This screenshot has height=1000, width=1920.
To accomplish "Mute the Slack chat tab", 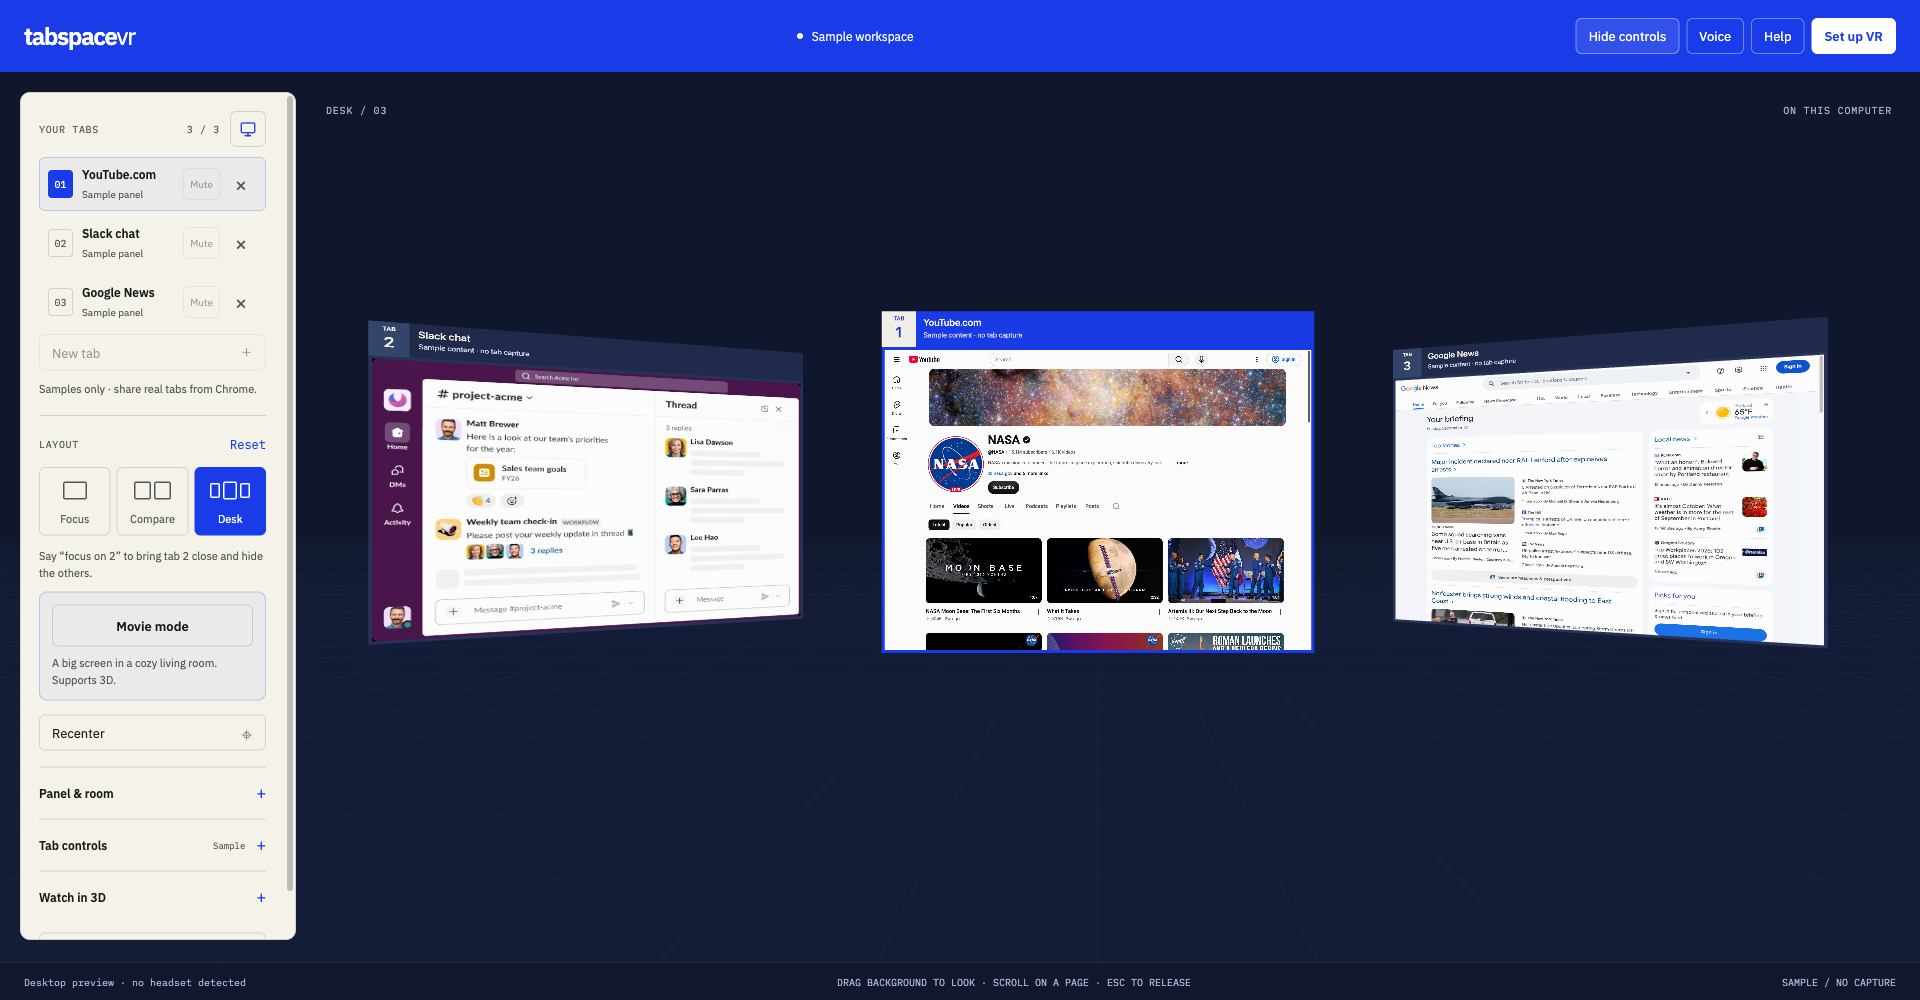I will coord(201,243).
